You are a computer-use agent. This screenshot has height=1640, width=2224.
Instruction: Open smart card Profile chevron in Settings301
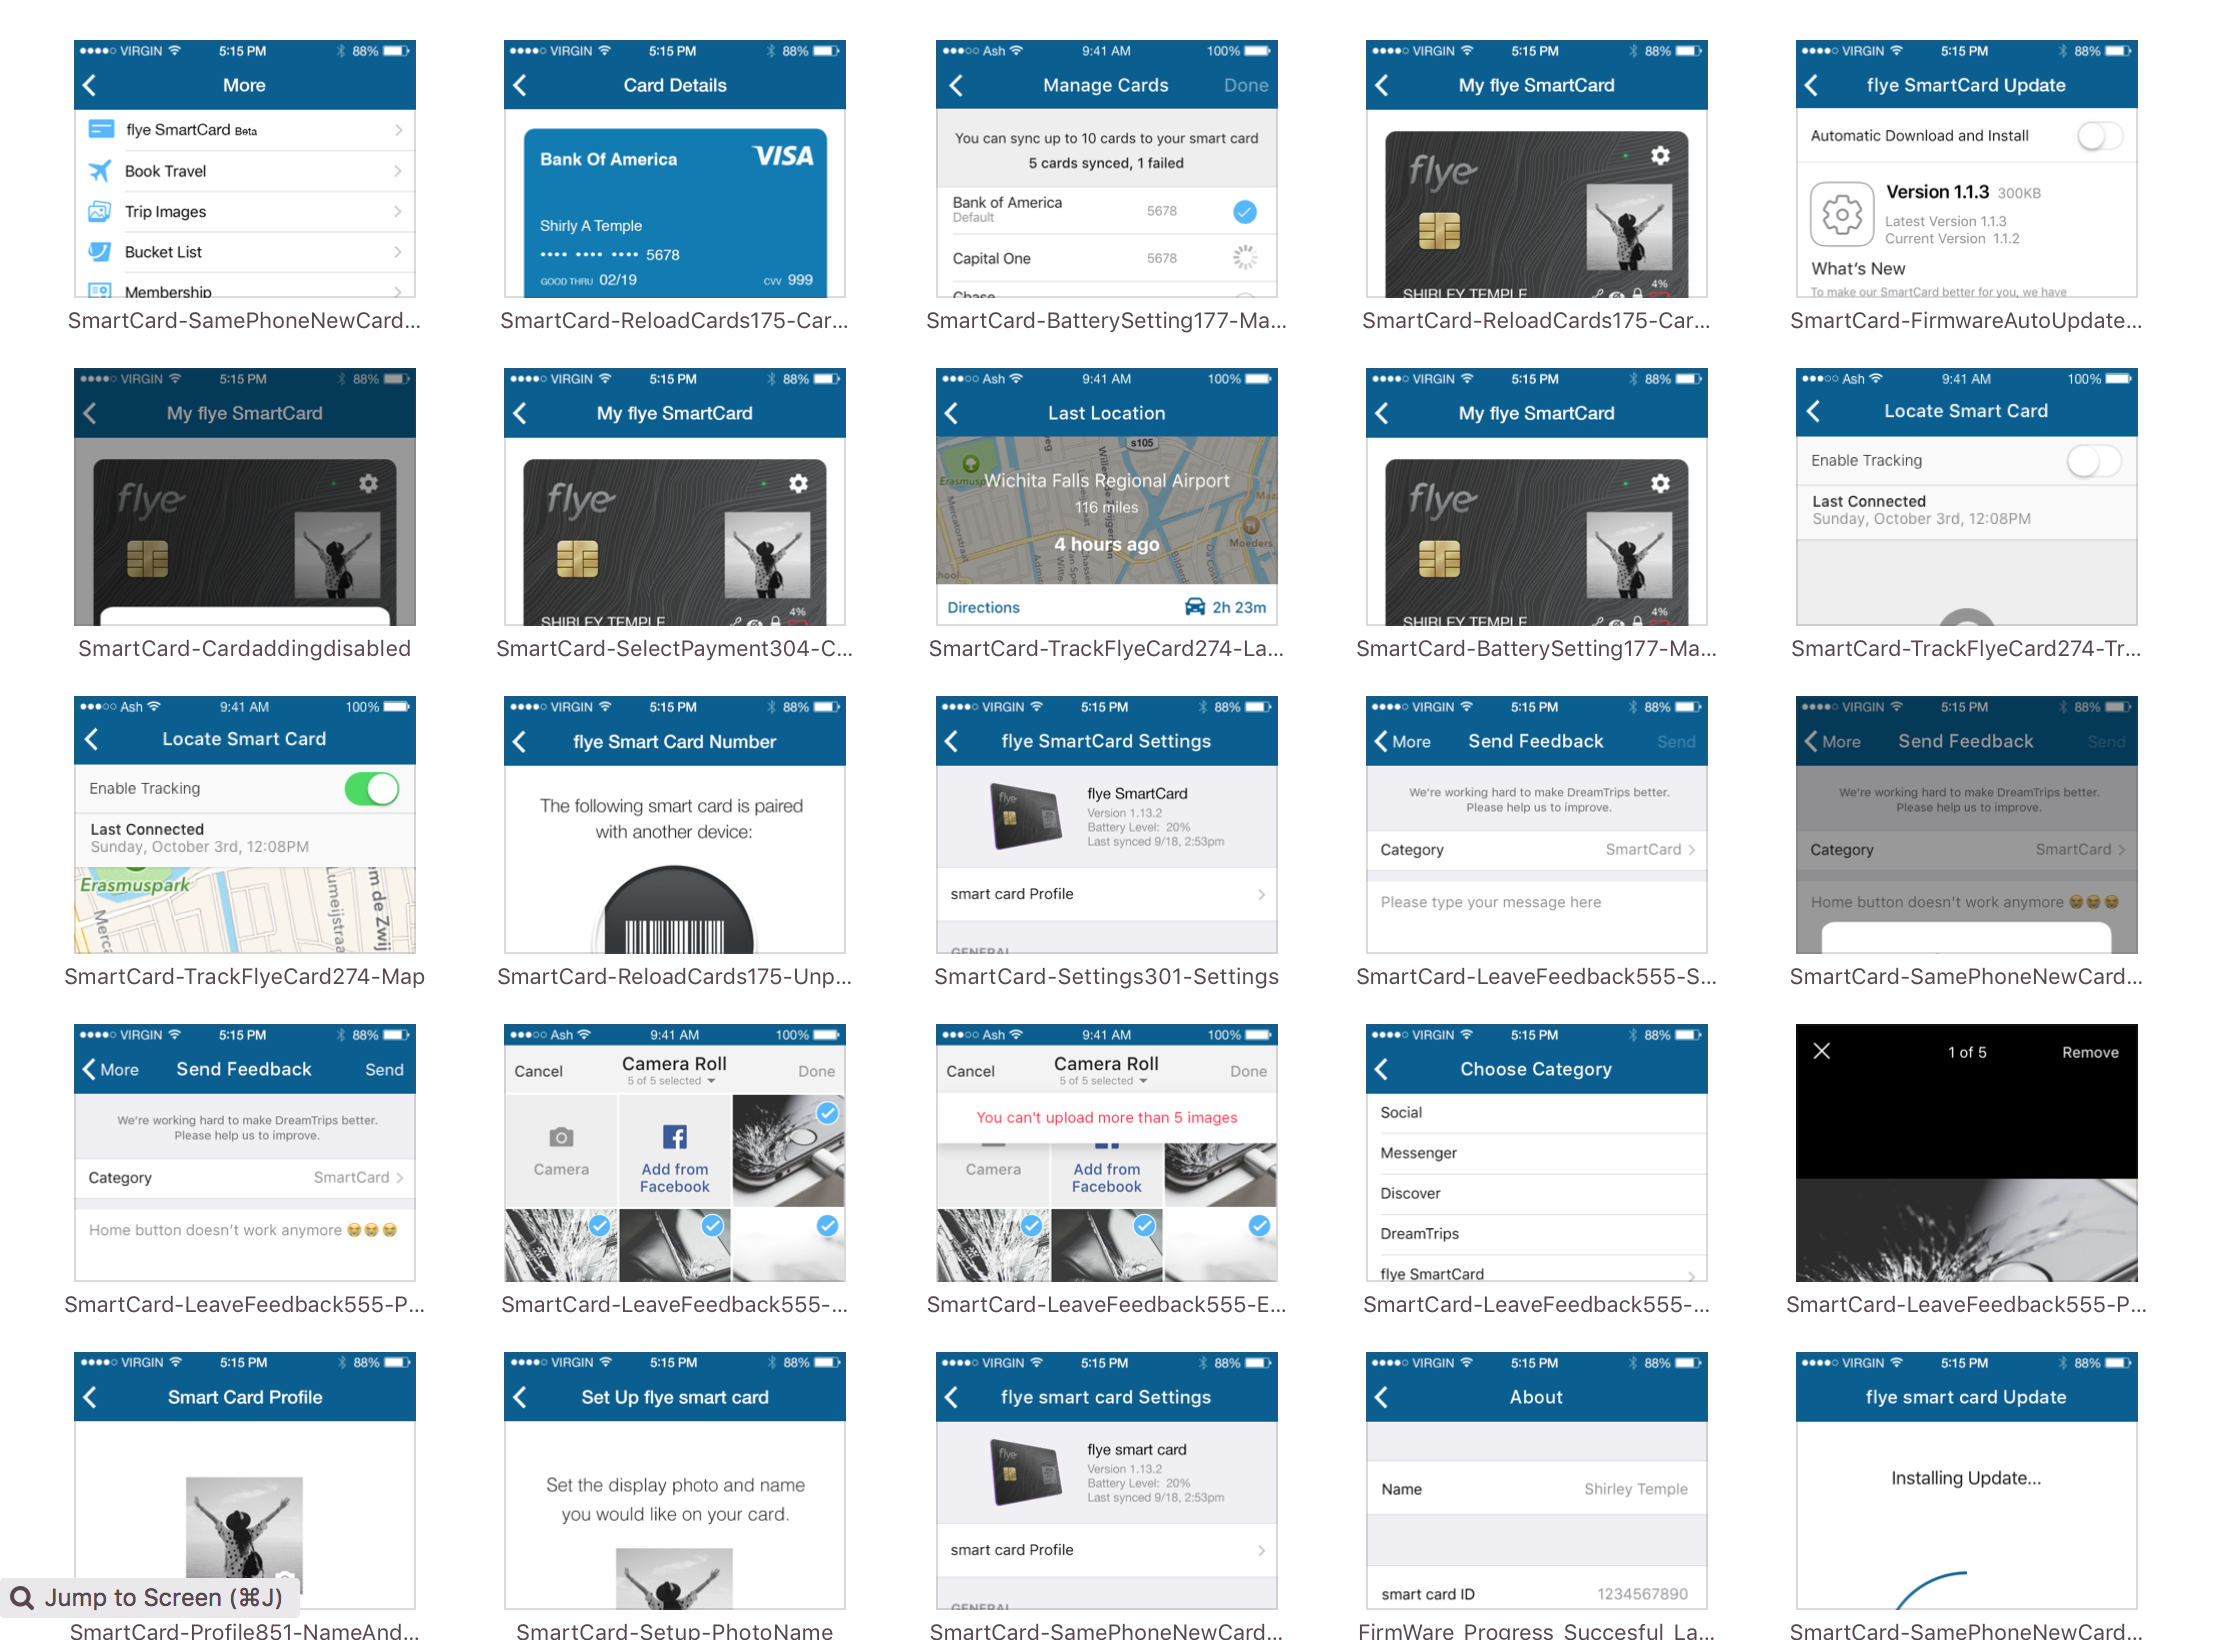point(1261,894)
